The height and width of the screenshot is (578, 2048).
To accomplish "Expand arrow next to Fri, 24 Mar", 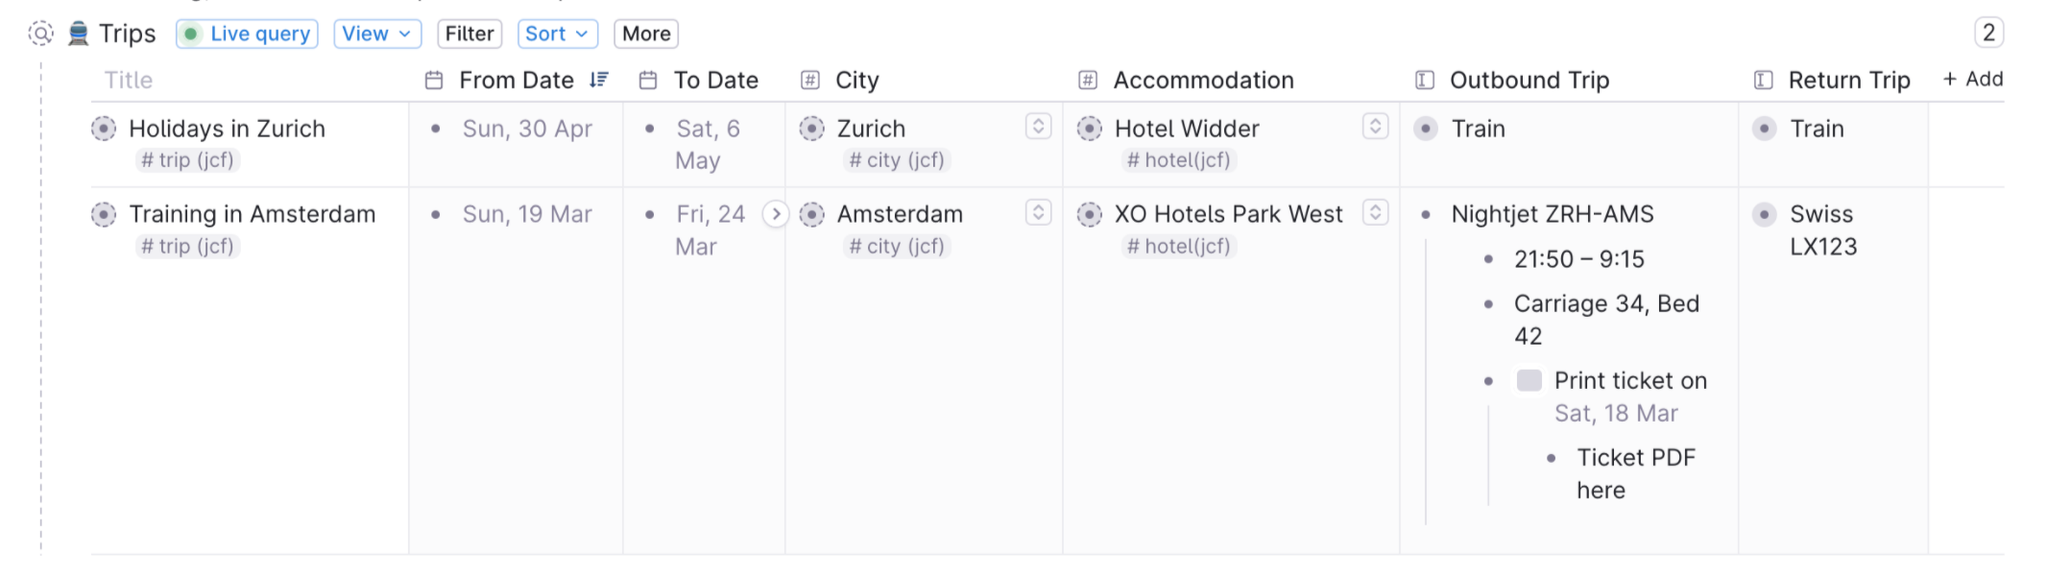I will point(776,214).
